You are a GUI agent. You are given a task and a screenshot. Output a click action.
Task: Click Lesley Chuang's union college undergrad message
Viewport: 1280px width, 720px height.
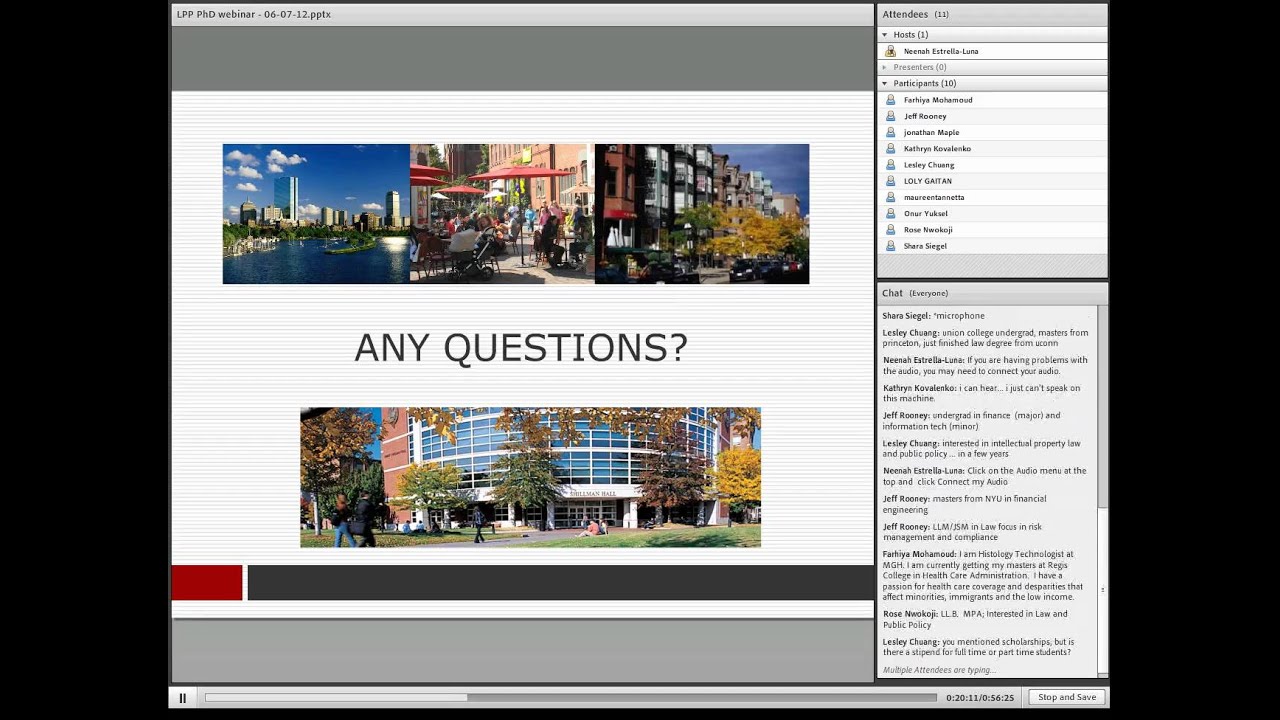(x=986, y=338)
